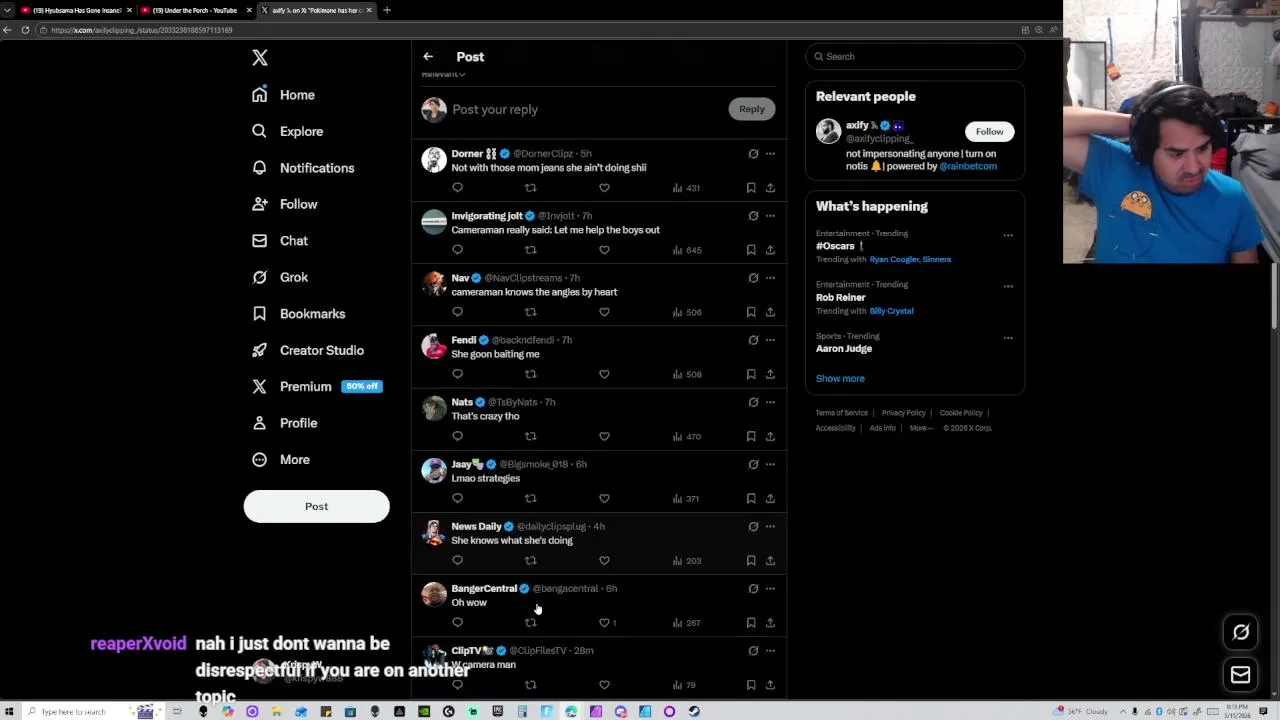Click the big Post button in sidebar
The width and height of the screenshot is (1280, 720).
click(x=316, y=506)
